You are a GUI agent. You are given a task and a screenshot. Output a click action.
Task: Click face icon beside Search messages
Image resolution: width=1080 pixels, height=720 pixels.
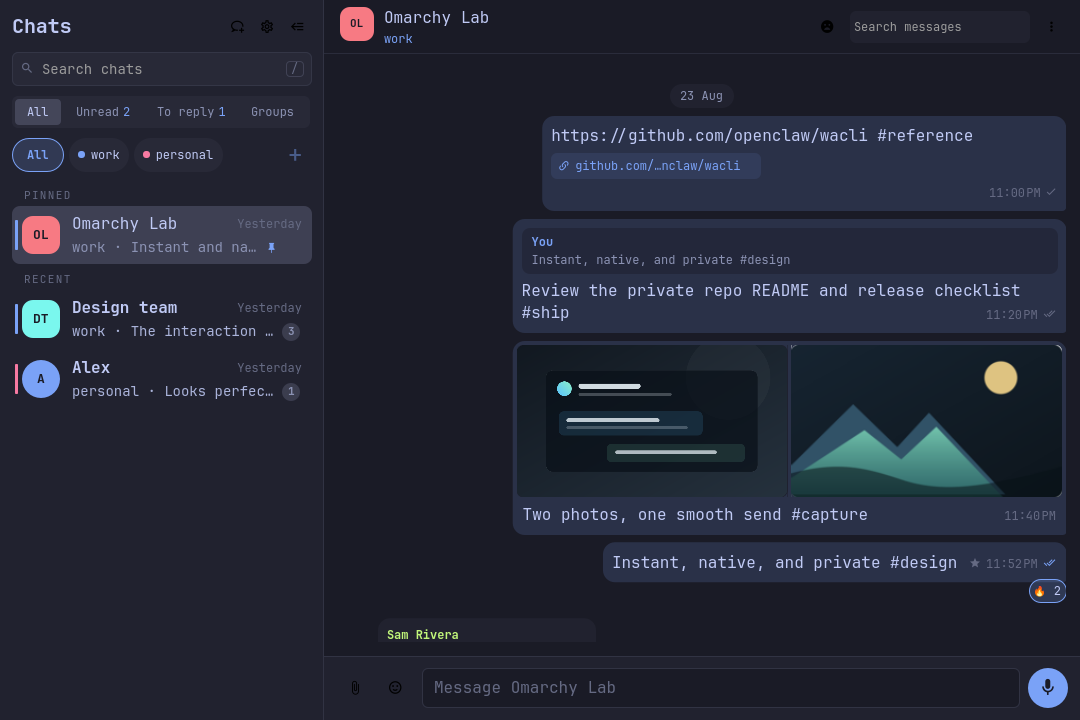pyautogui.click(x=827, y=27)
